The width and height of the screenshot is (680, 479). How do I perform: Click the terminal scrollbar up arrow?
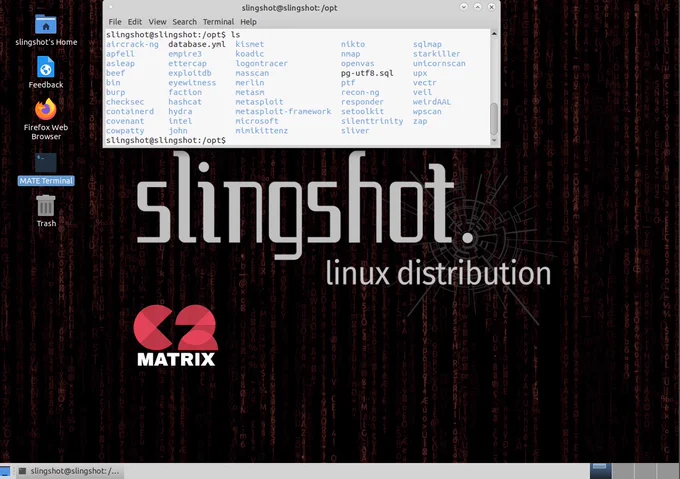tap(494, 33)
